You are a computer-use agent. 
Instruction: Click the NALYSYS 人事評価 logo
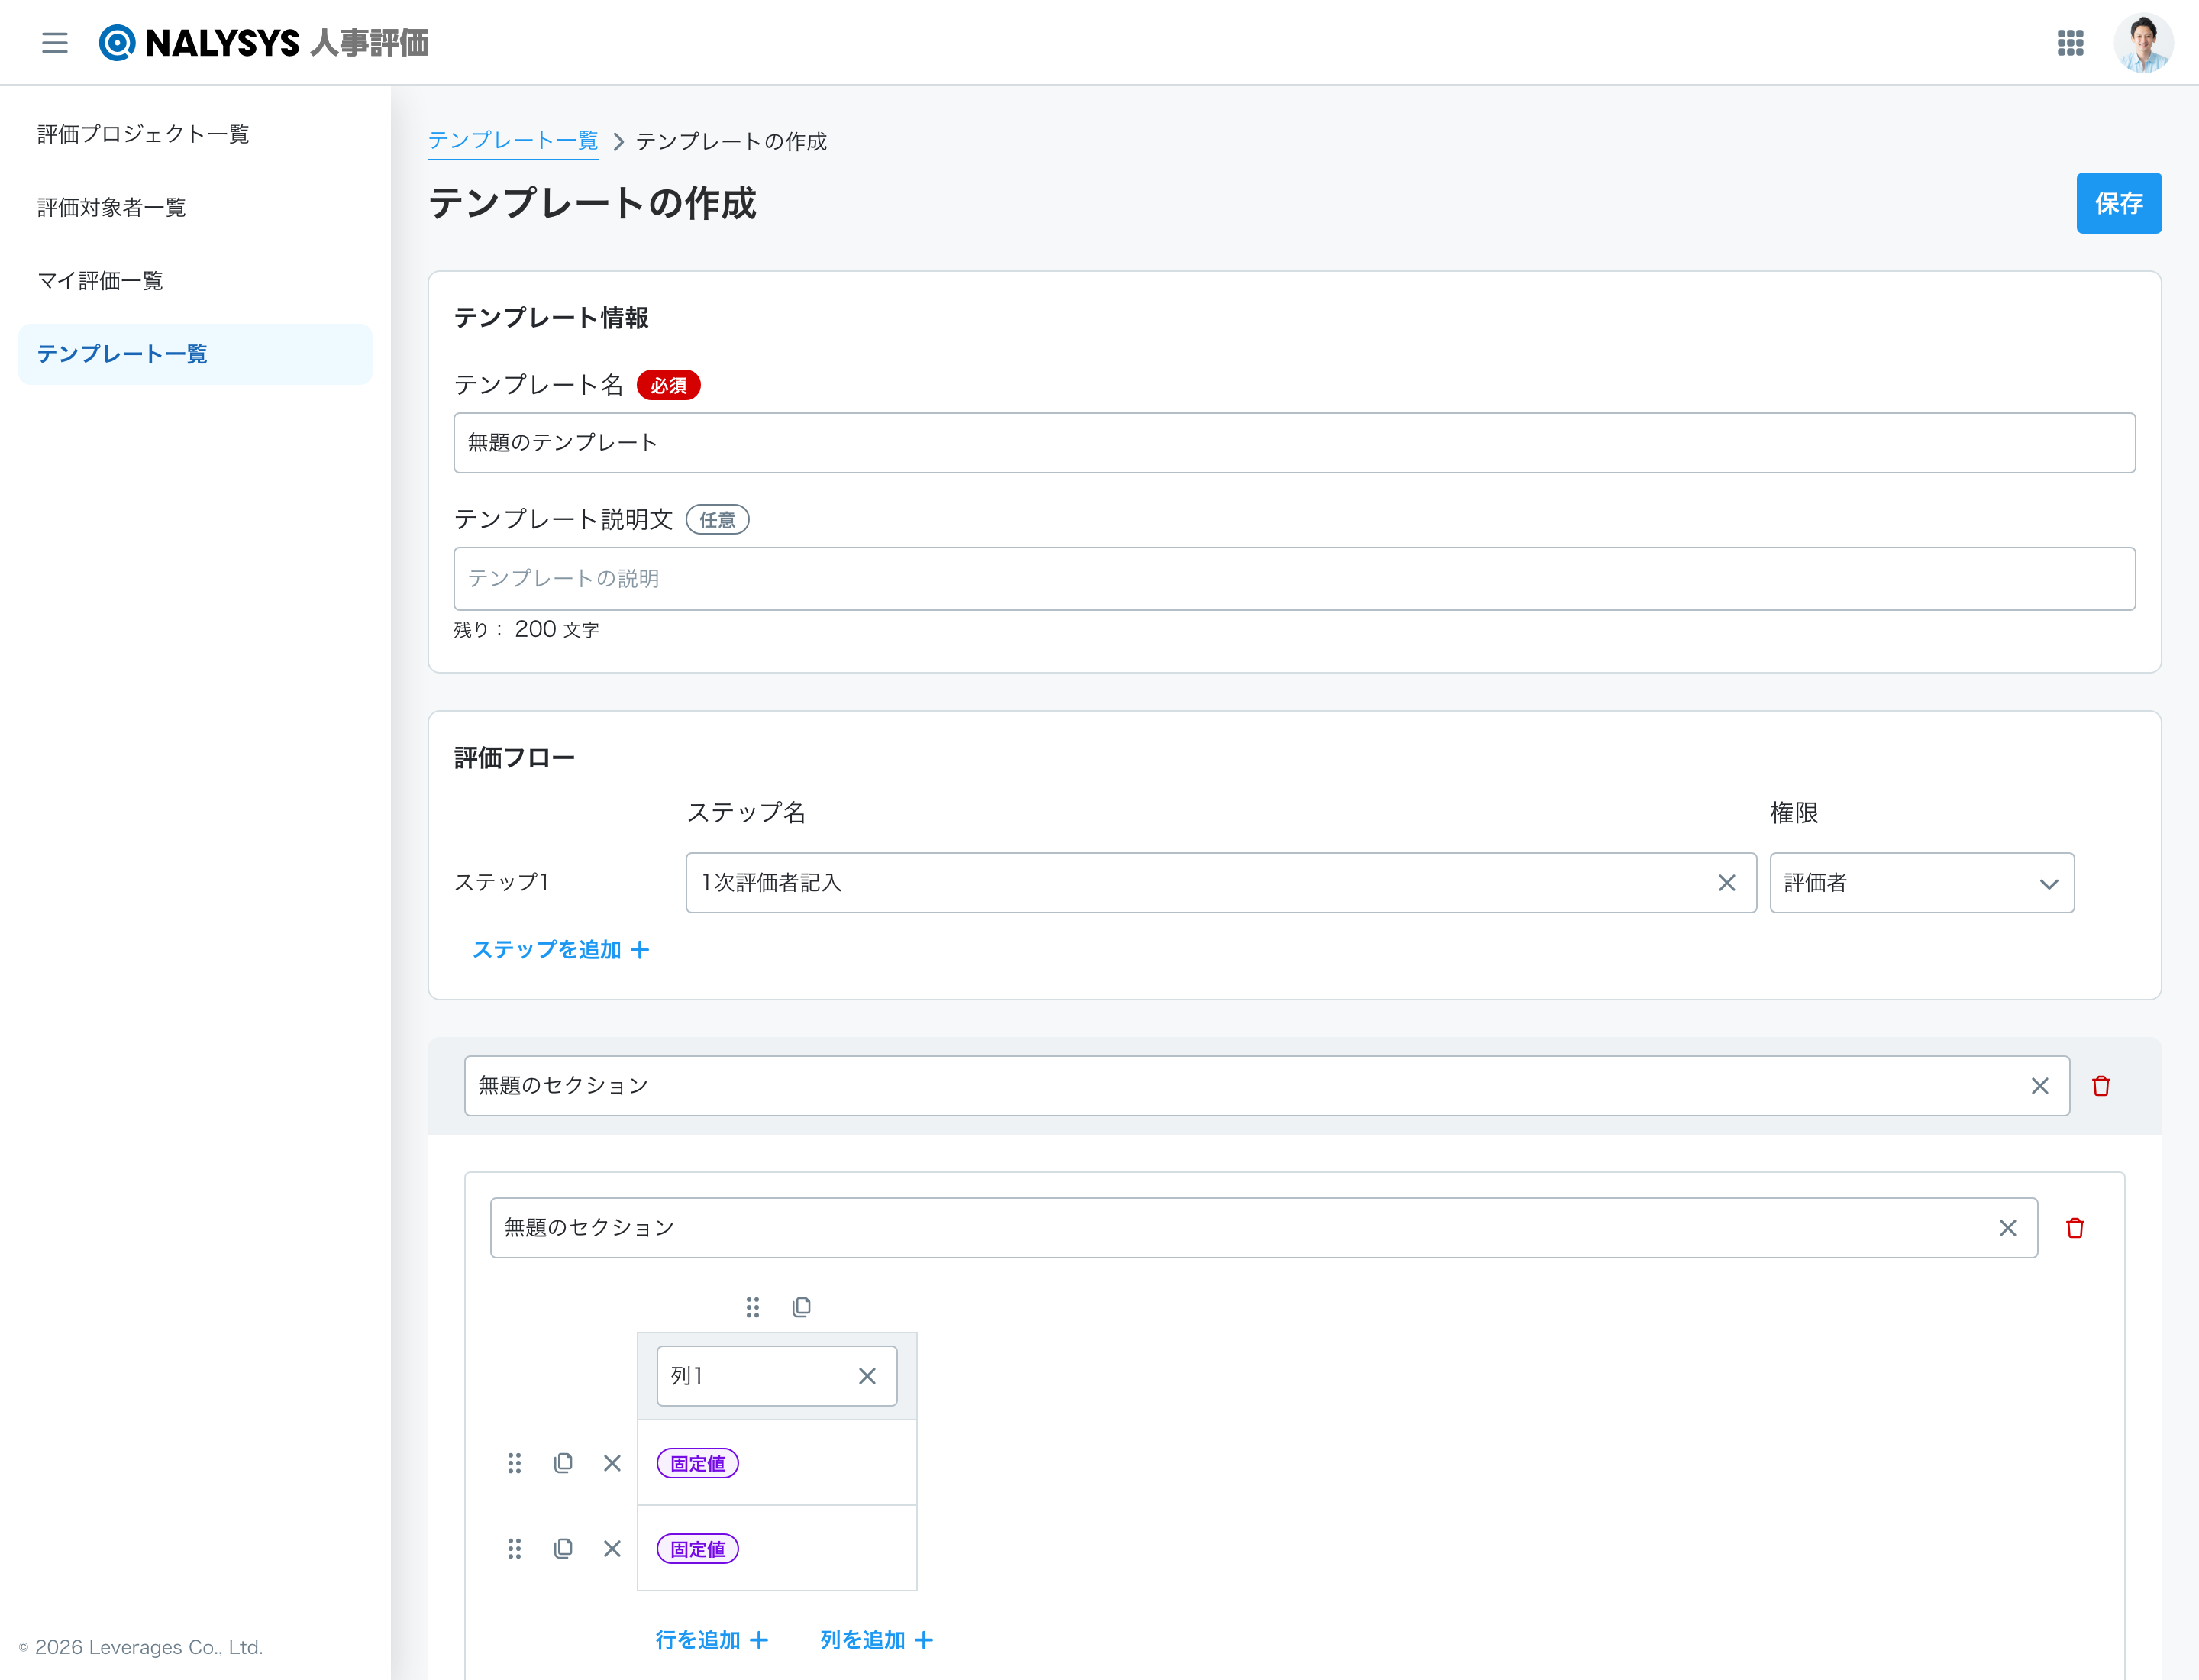(264, 43)
